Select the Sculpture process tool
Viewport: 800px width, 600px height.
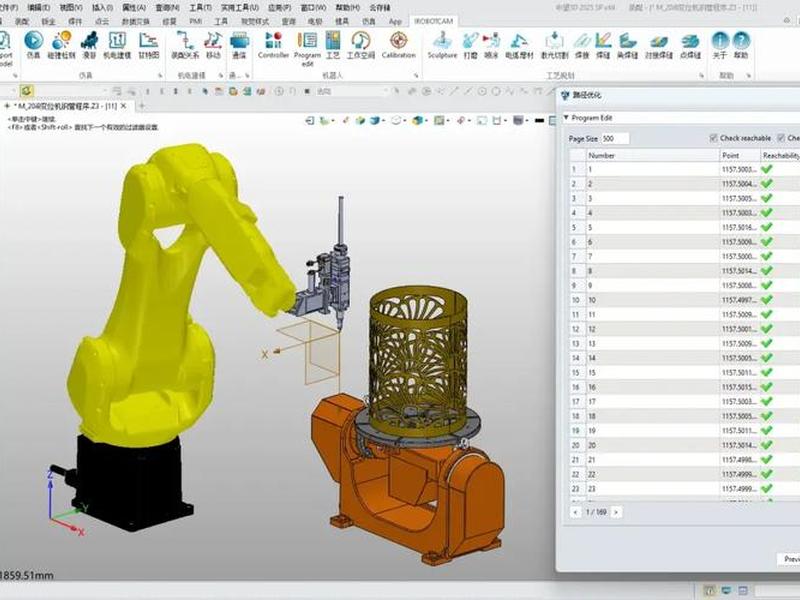(x=442, y=45)
